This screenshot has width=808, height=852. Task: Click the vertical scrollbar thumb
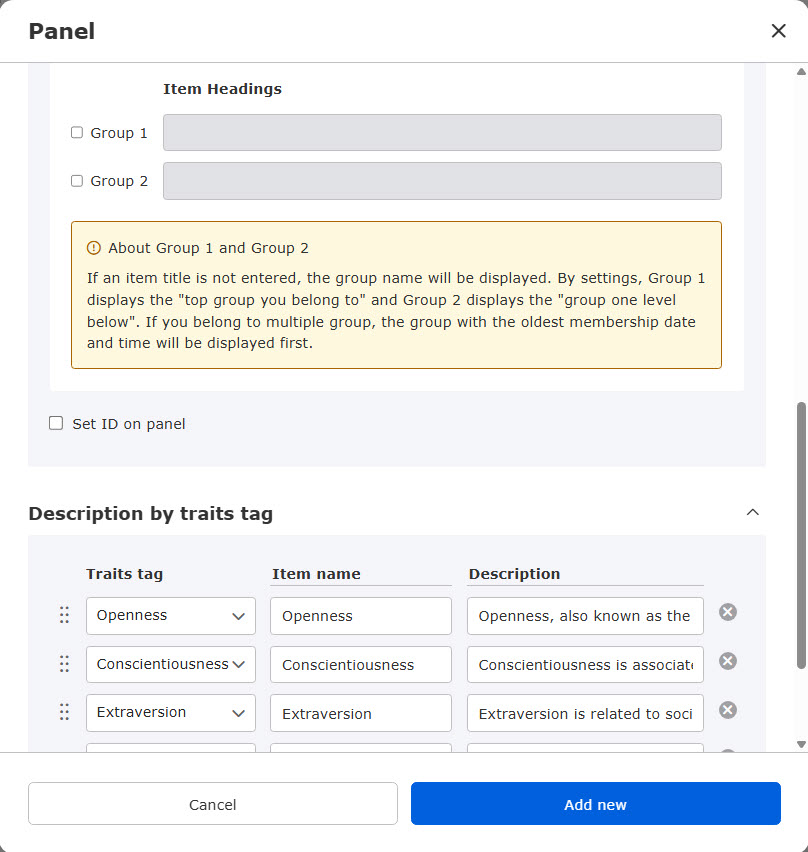[800, 535]
